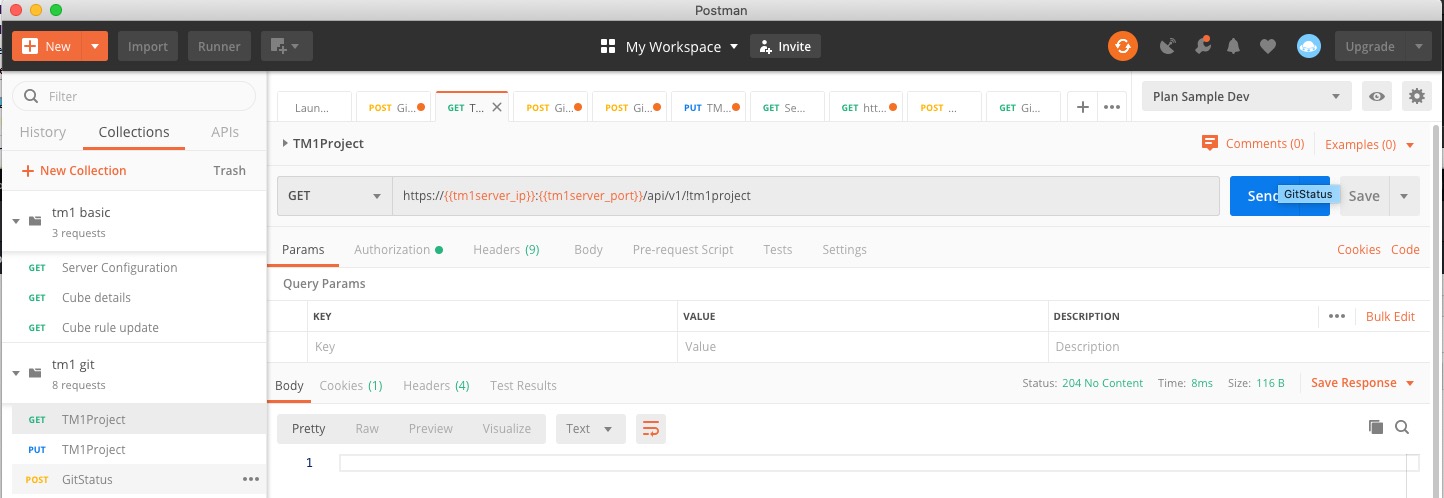Copy response body to clipboard icon
This screenshot has height=498, width=1444.
click(x=1376, y=427)
